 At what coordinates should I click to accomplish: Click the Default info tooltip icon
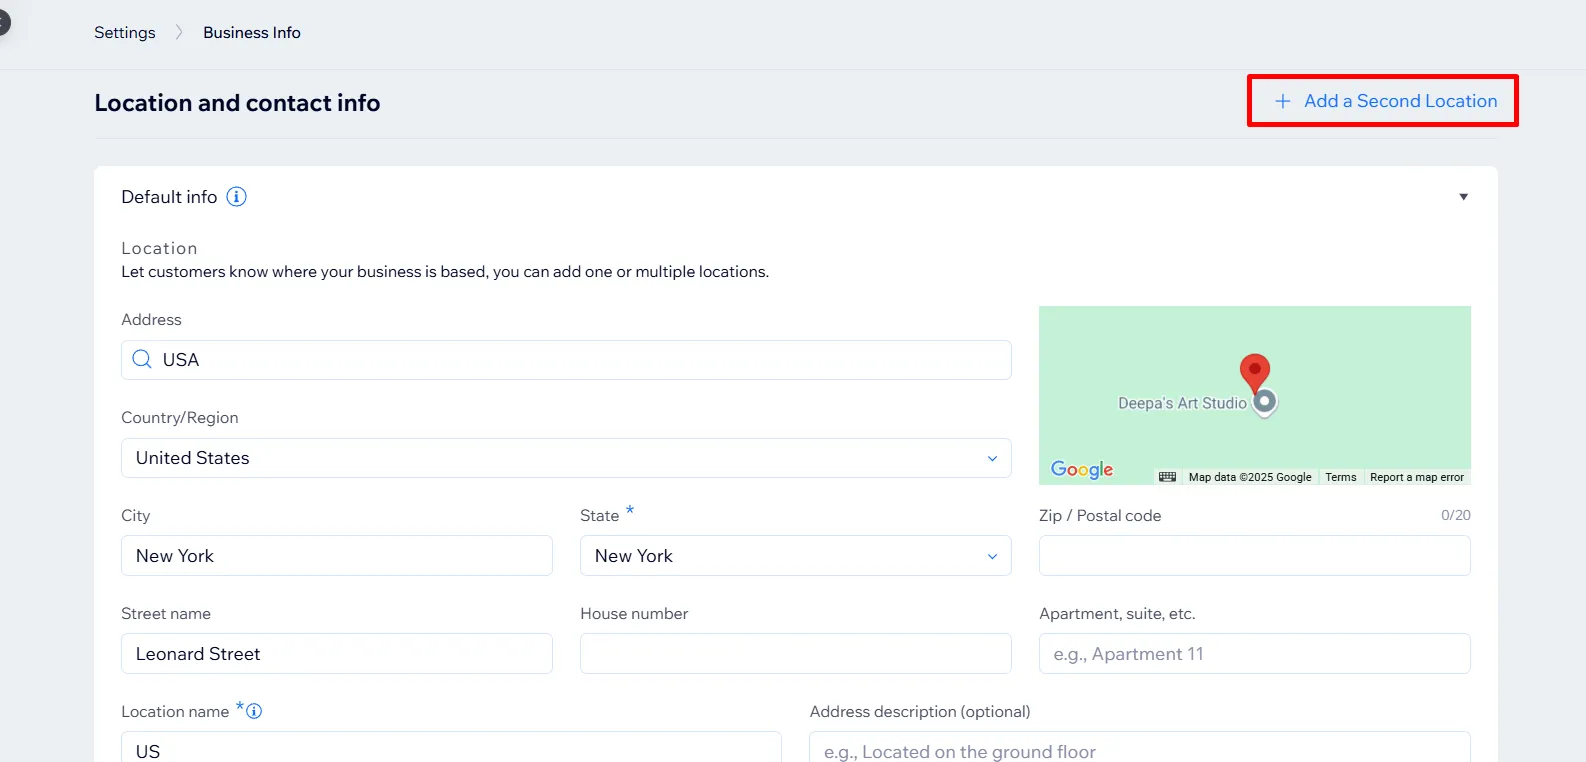tap(236, 197)
